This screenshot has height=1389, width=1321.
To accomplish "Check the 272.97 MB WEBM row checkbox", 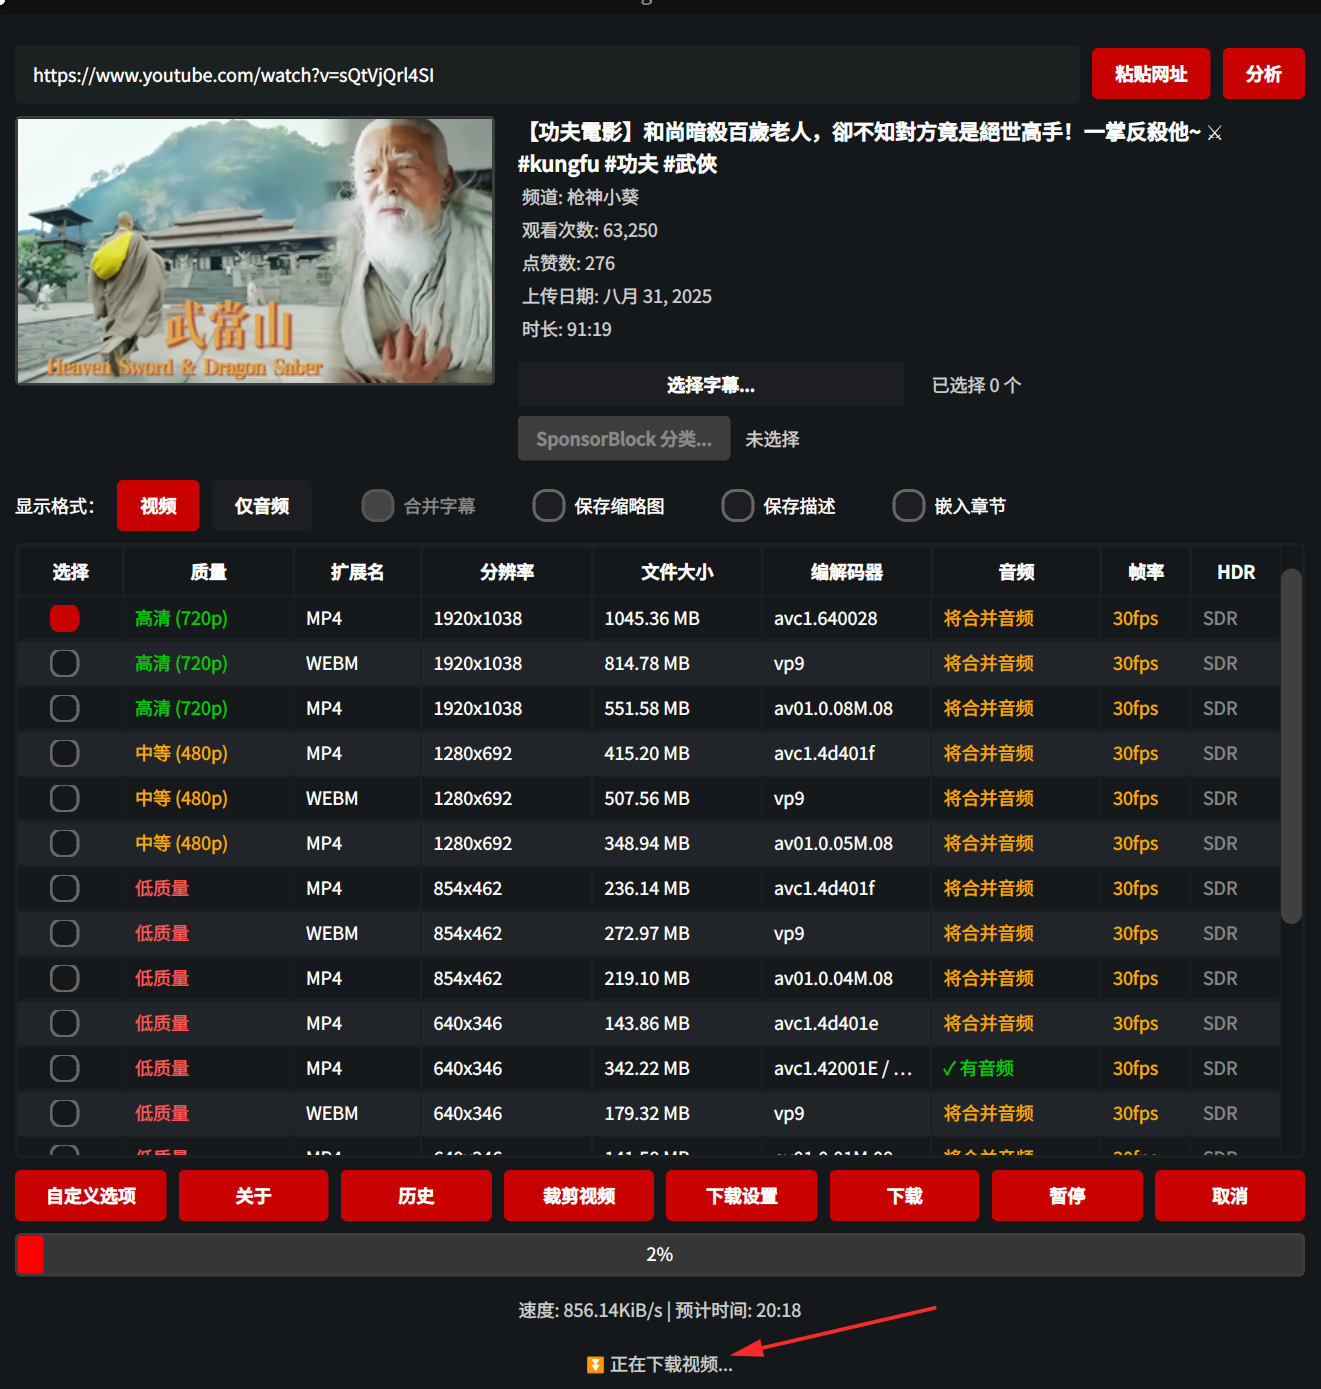I will click(x=65, y=933).
